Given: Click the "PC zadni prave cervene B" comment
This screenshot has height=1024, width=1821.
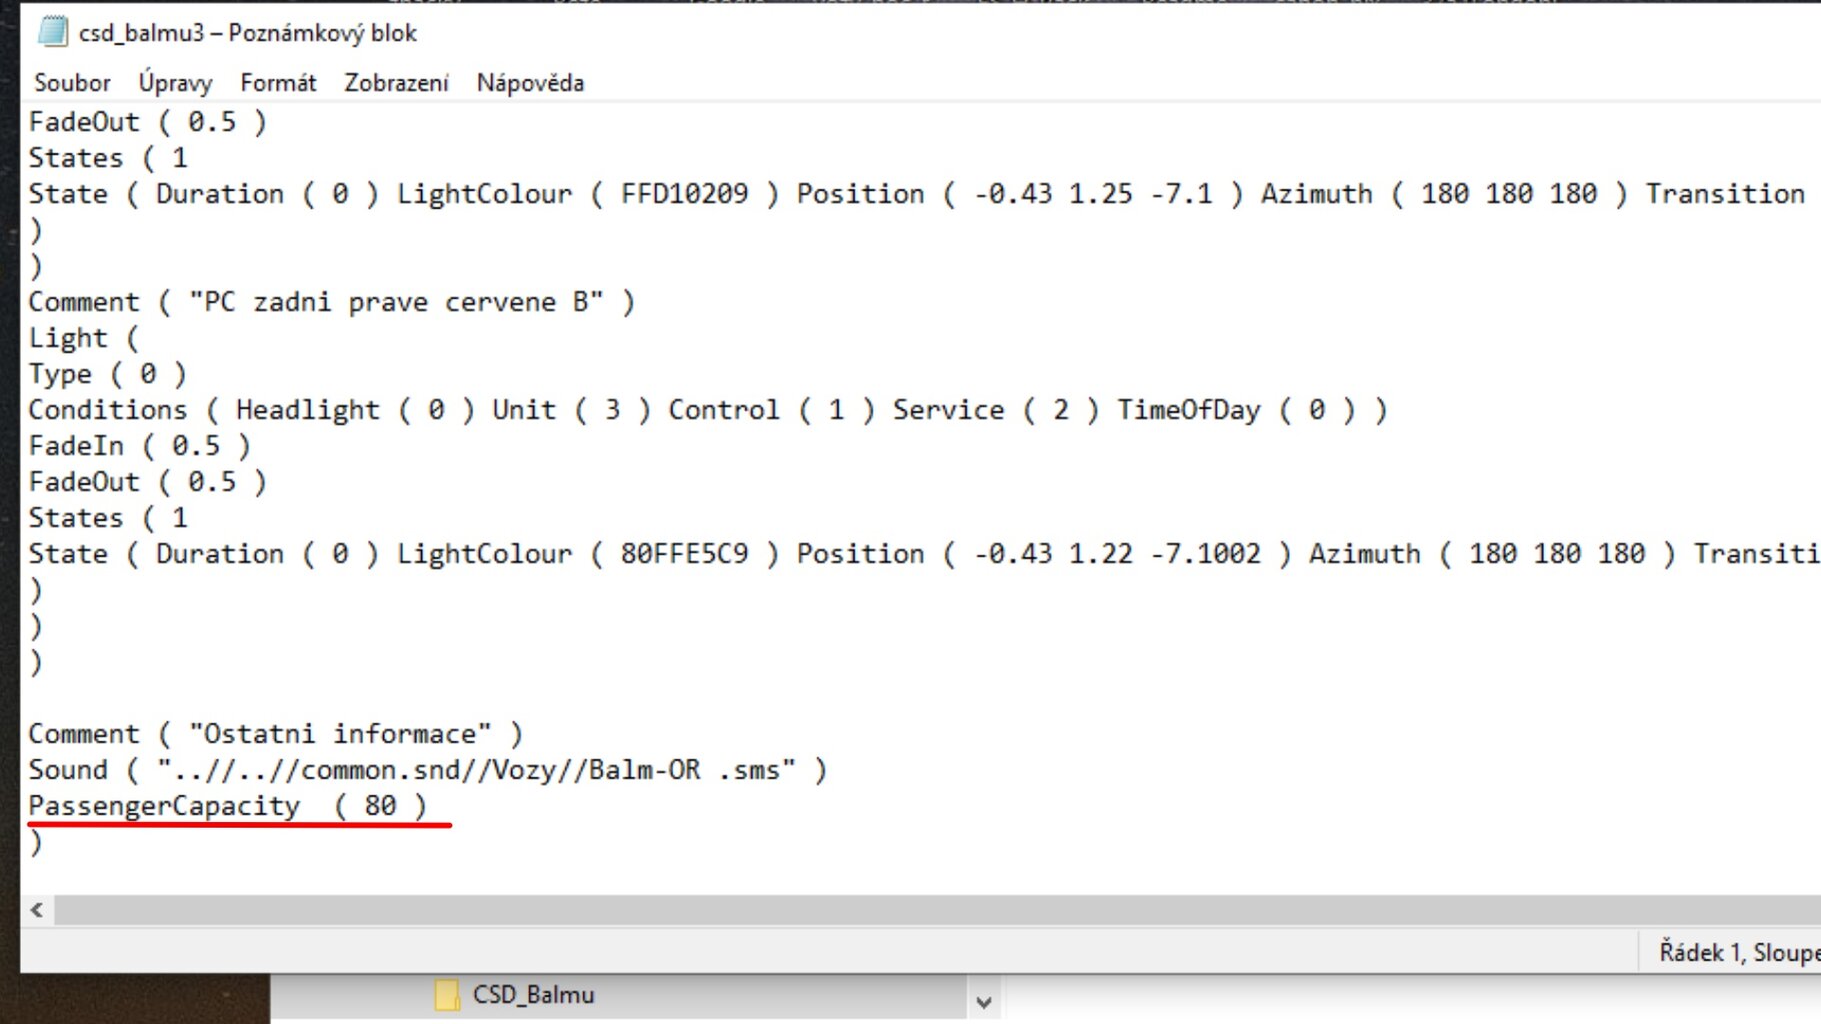Looking at the screenshot, I should [396, 302].
